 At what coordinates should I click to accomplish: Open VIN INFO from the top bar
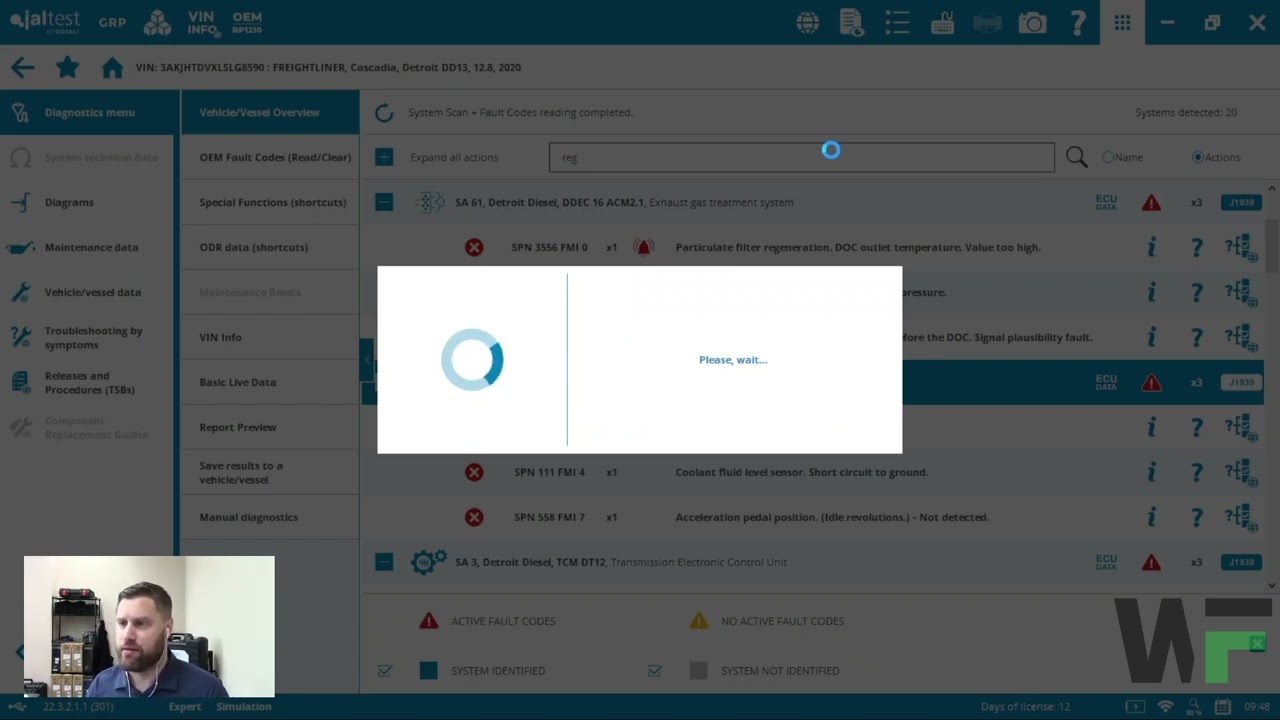click(x=203, y=23)
